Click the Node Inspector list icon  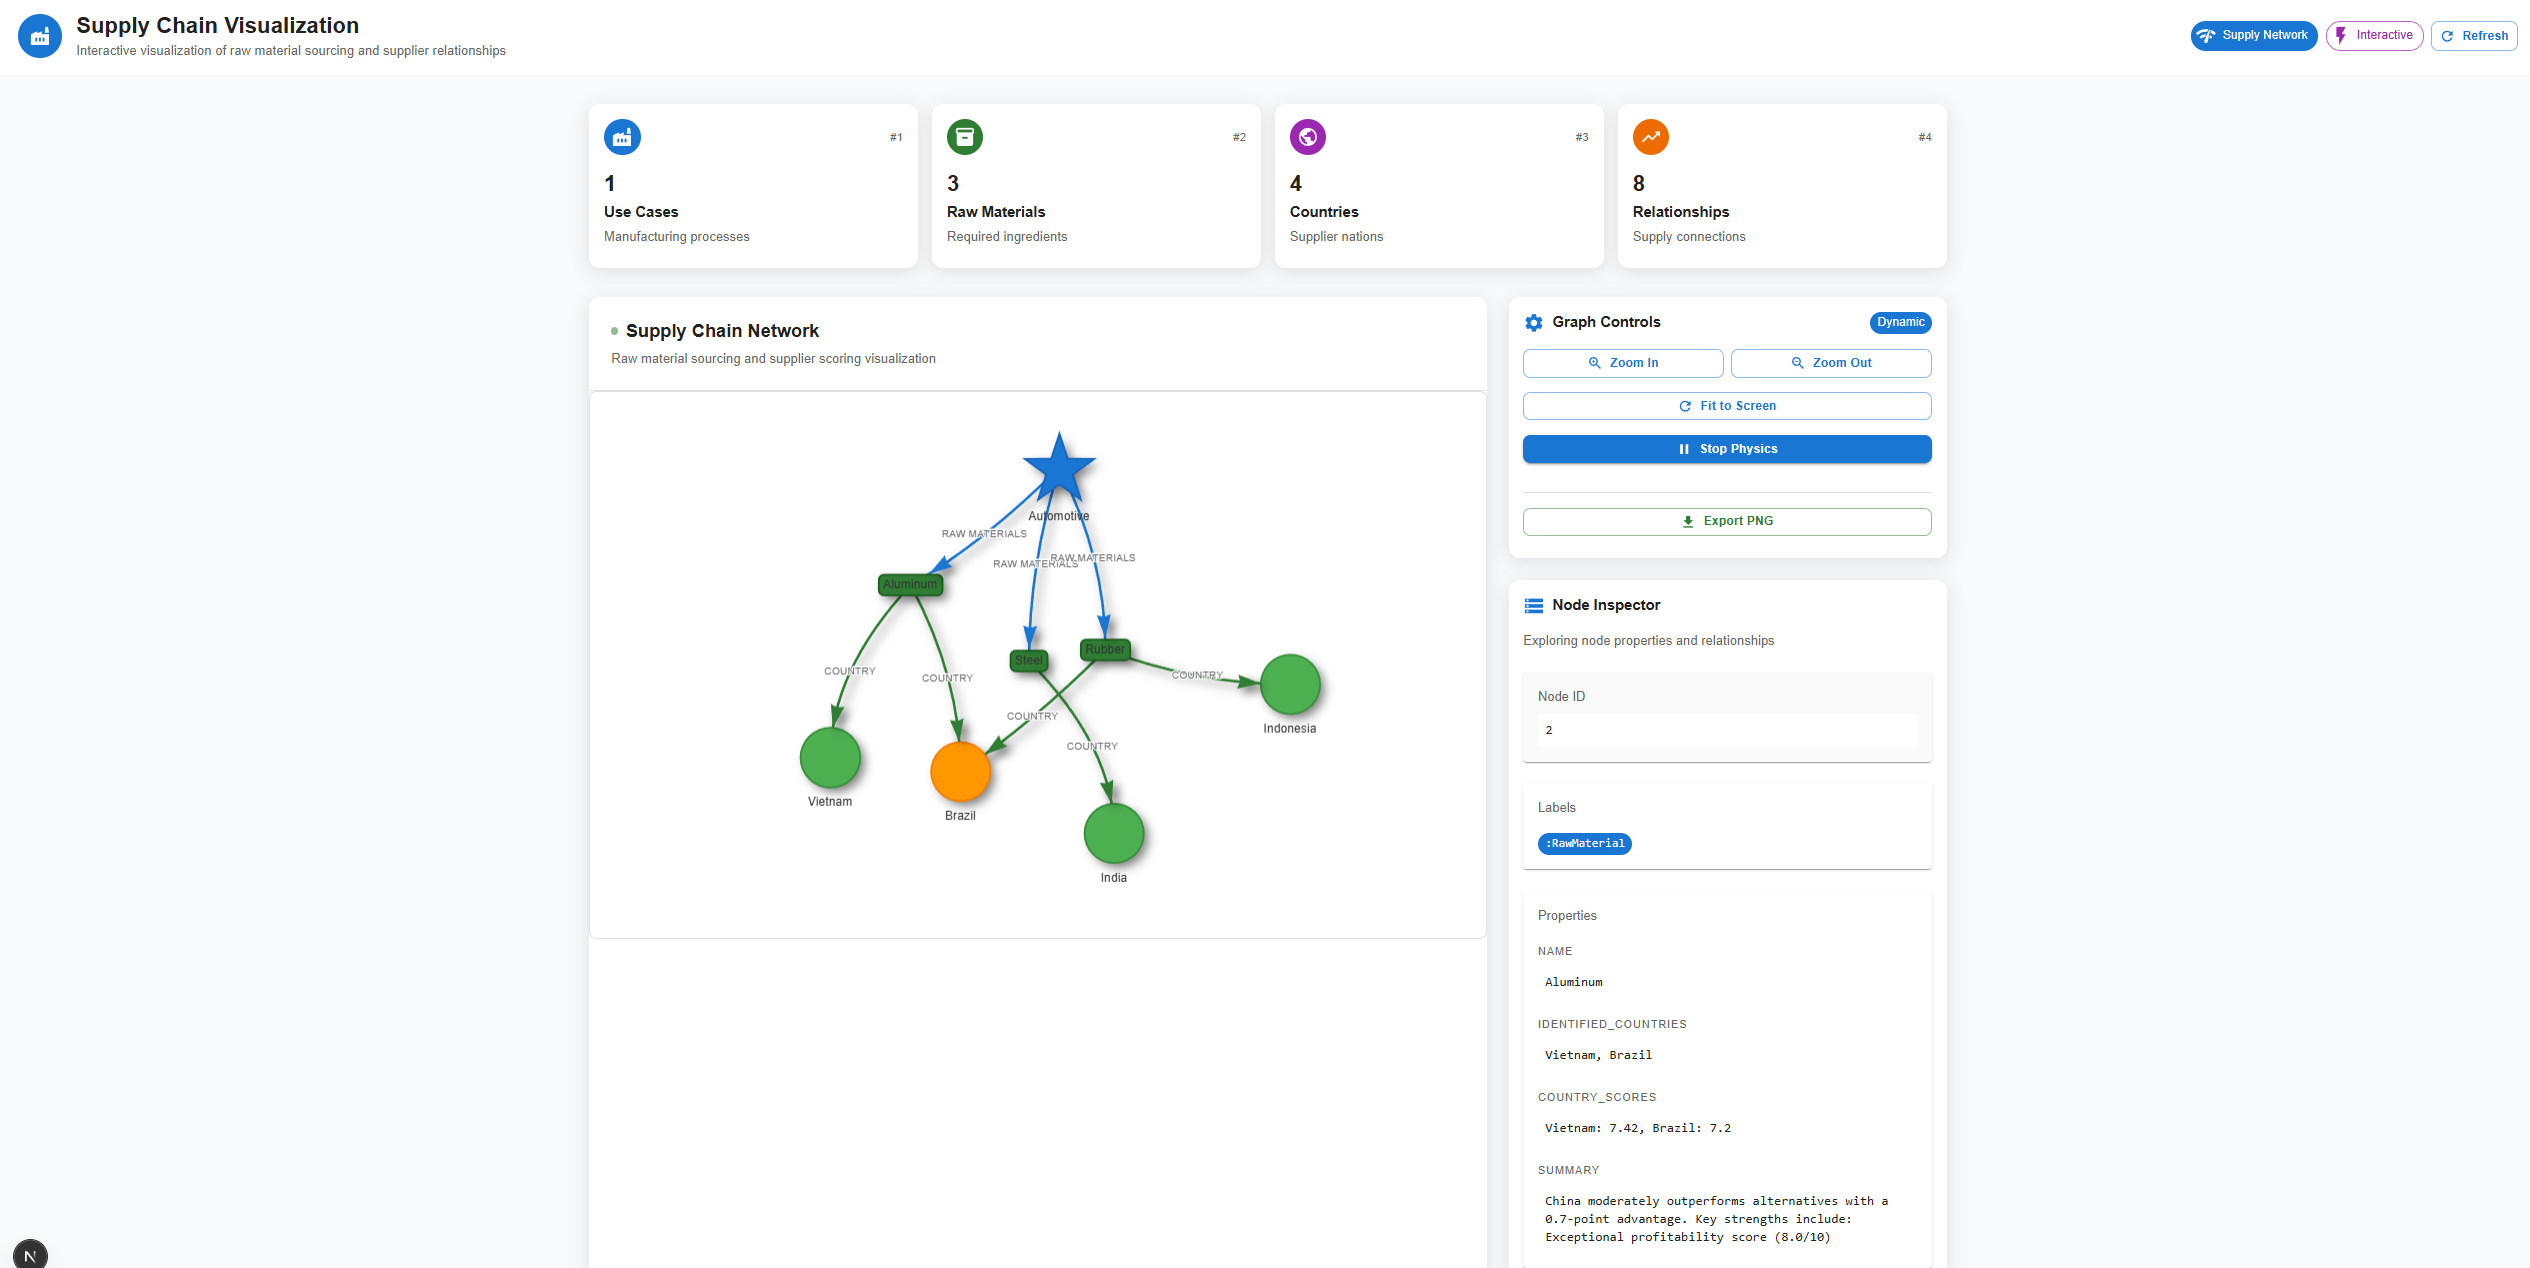coord(1533,605)
